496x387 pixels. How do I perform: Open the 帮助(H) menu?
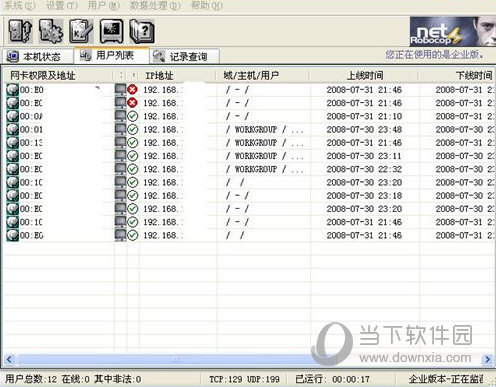pyautogui.click(x=207, y=6)
